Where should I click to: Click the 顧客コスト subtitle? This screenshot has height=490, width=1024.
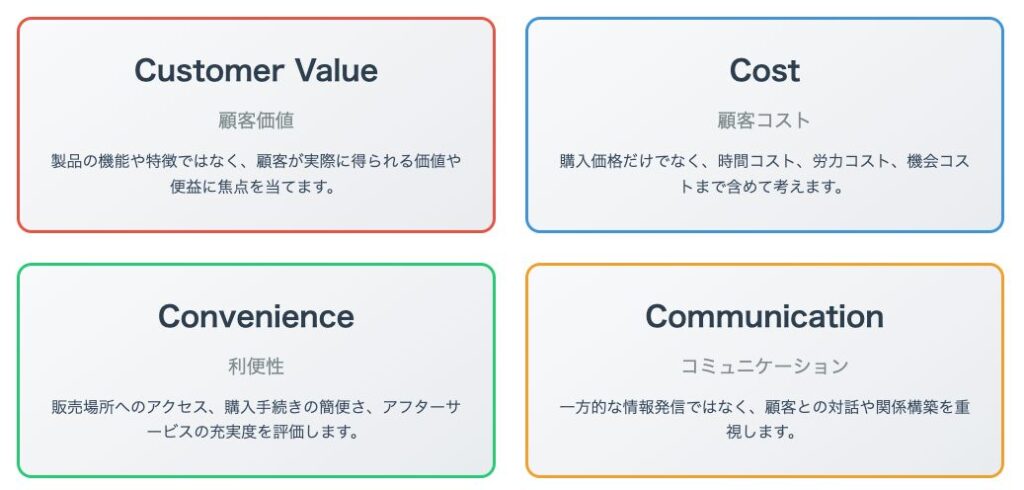coord(764,121)
